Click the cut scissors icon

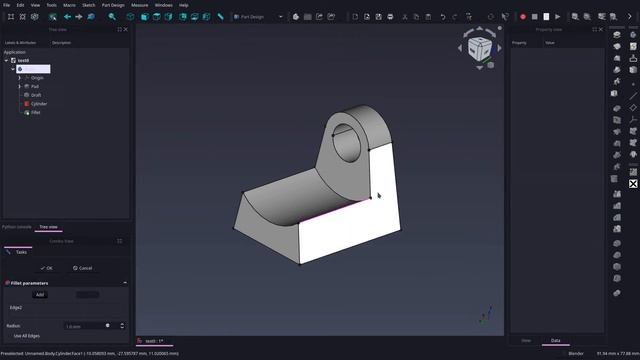[x=404, y=17]
